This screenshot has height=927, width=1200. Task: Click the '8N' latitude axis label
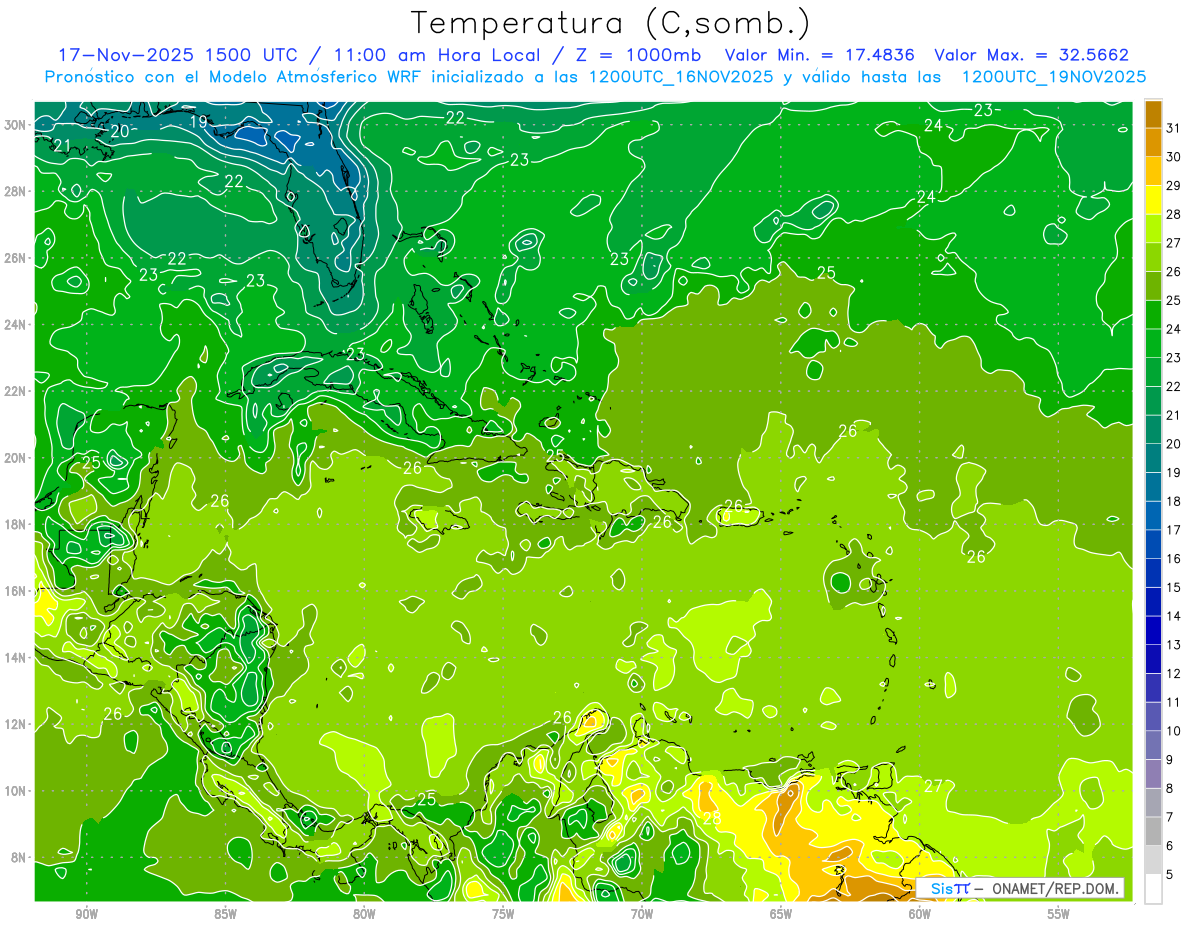(19, 857)
